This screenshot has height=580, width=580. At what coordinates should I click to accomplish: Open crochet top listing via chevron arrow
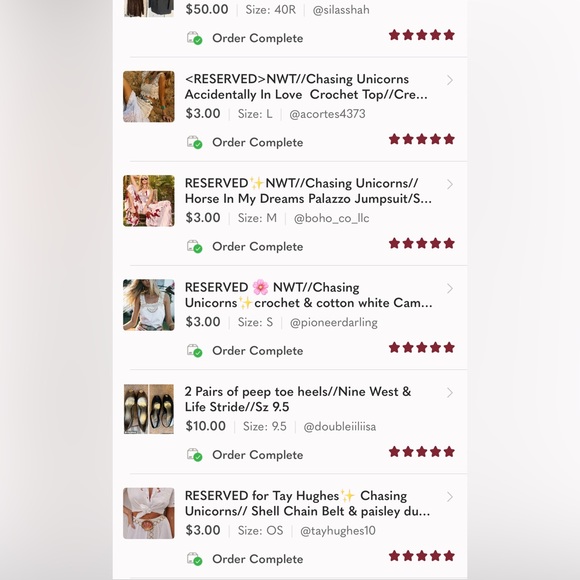click(x=450, y=80)
